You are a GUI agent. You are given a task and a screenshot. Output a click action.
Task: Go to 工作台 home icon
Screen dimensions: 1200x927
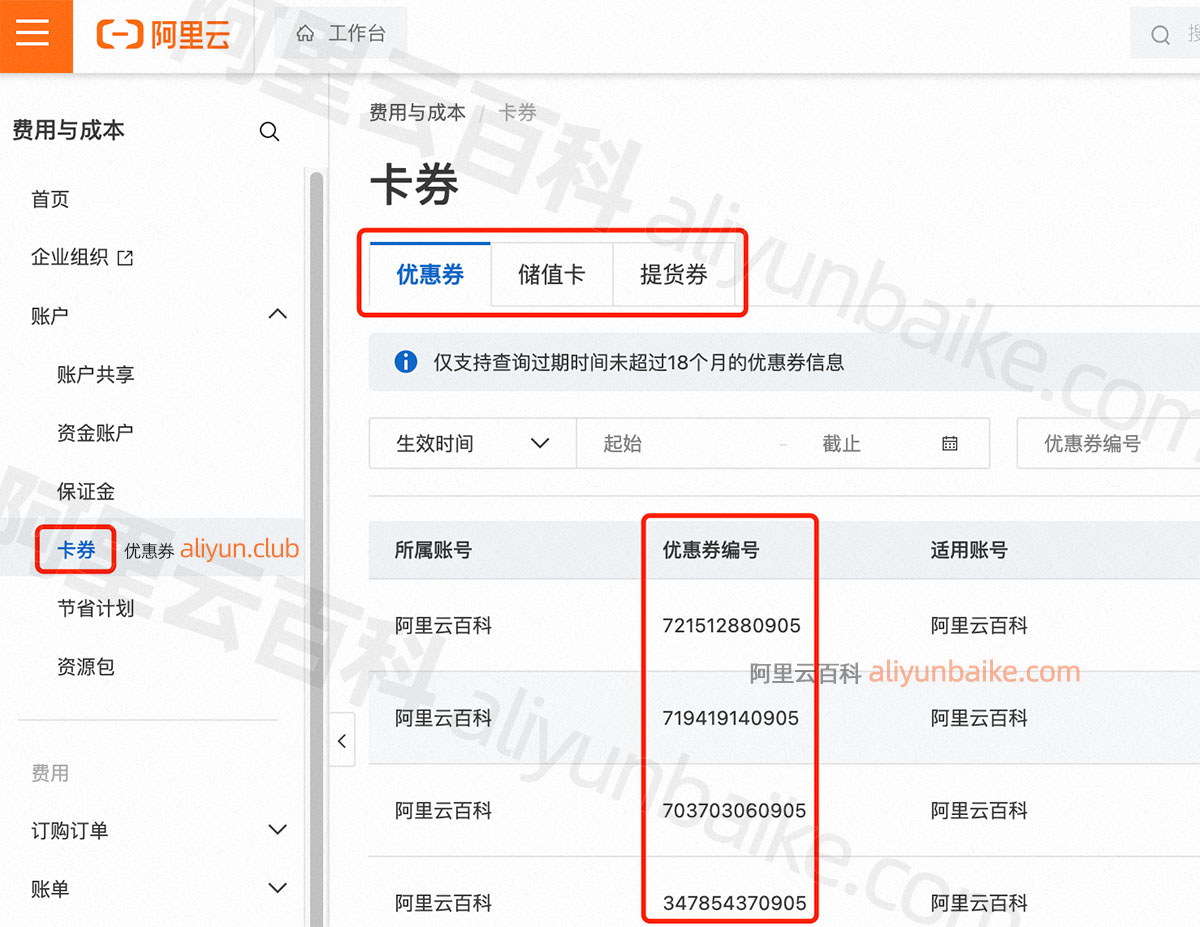305,34
